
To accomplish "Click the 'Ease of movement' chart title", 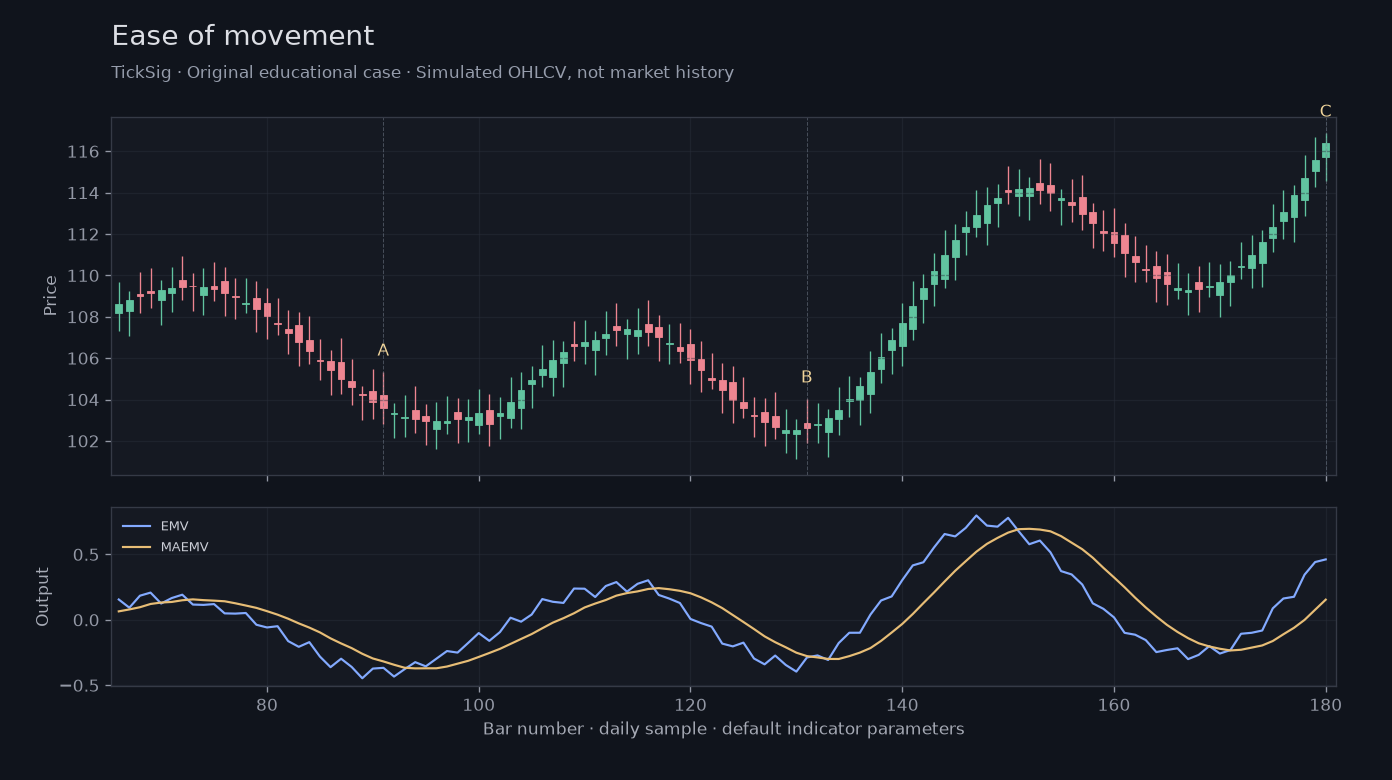I will 243,37.
